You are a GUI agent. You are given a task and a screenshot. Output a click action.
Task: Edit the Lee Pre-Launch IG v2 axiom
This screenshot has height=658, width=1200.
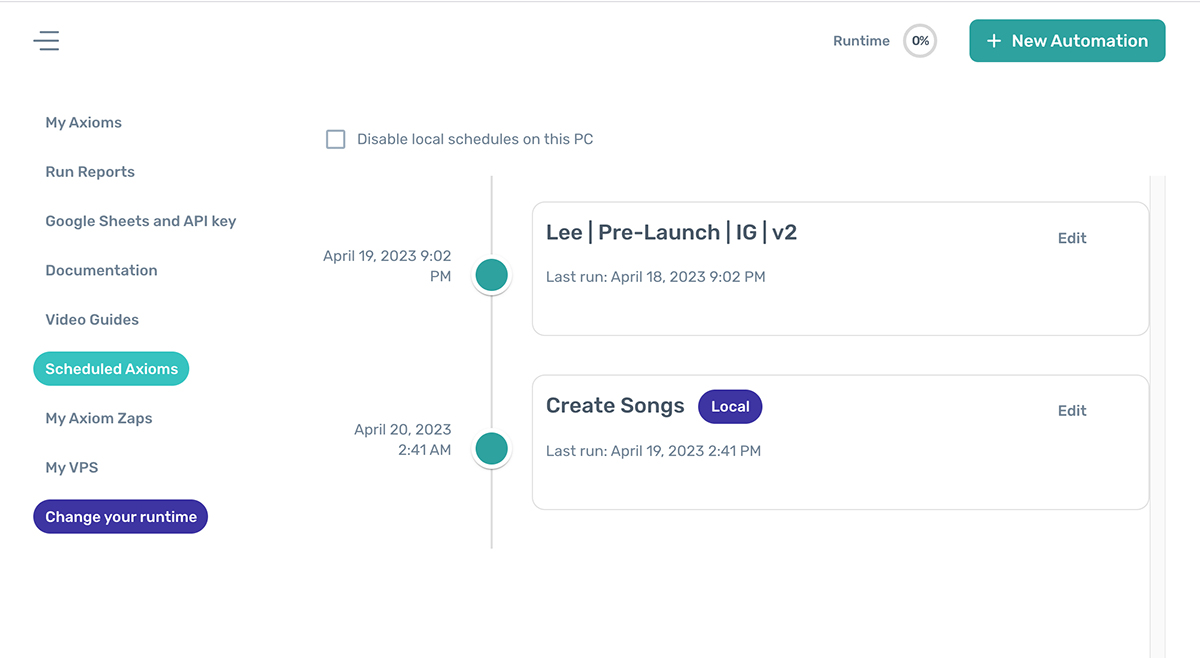[x=1072, y=238]
